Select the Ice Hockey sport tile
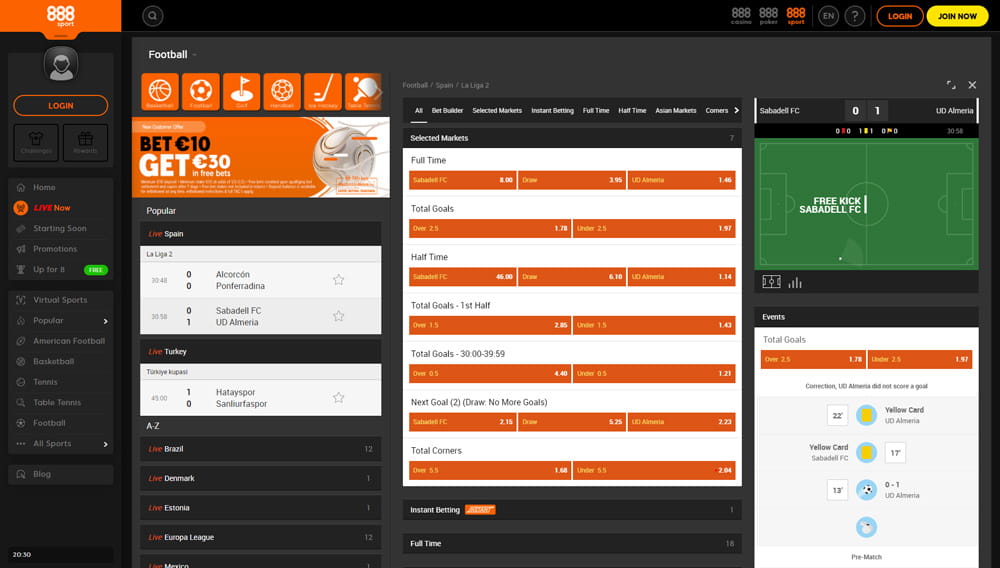 click(x=323, y=92)
